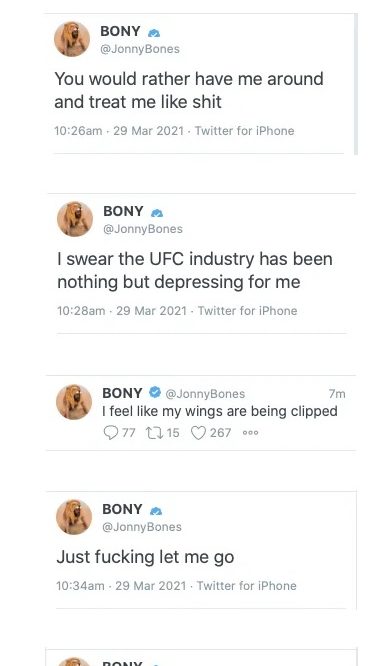Screen dimensions: 384x666
Task: Click the 10:28am 29 Mar 2021 timestamp
Action: pos(122,311)
